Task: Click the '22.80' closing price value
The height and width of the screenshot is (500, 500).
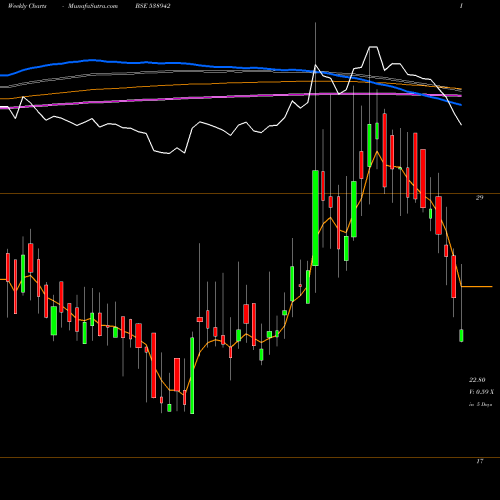Action: coord(477,380)
